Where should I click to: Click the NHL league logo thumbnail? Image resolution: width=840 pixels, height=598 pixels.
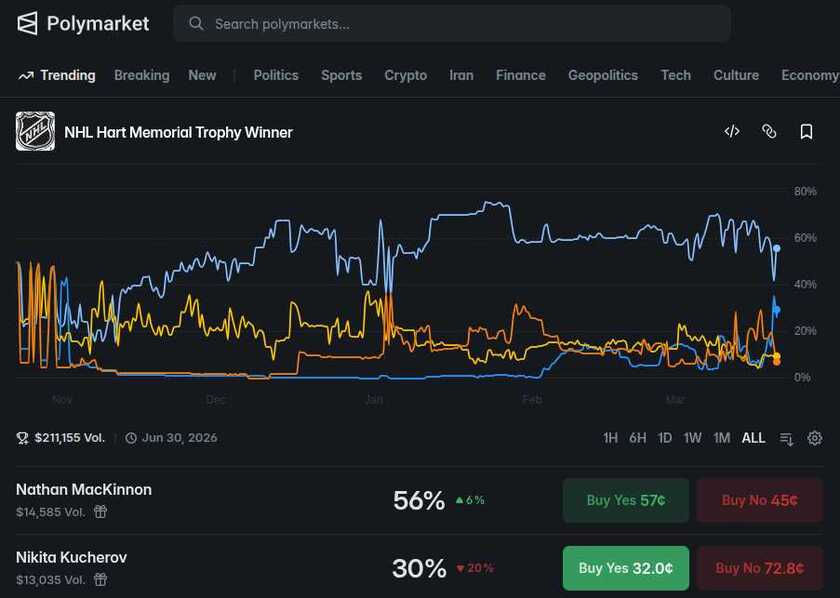click(35, 131)
